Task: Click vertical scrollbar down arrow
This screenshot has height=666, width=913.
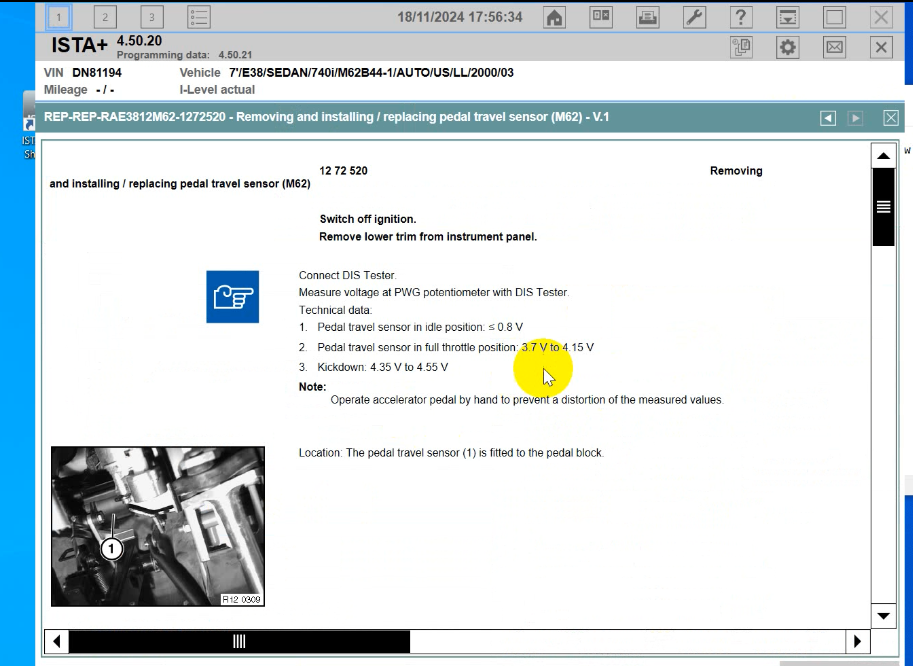Action: click(883, 616)
